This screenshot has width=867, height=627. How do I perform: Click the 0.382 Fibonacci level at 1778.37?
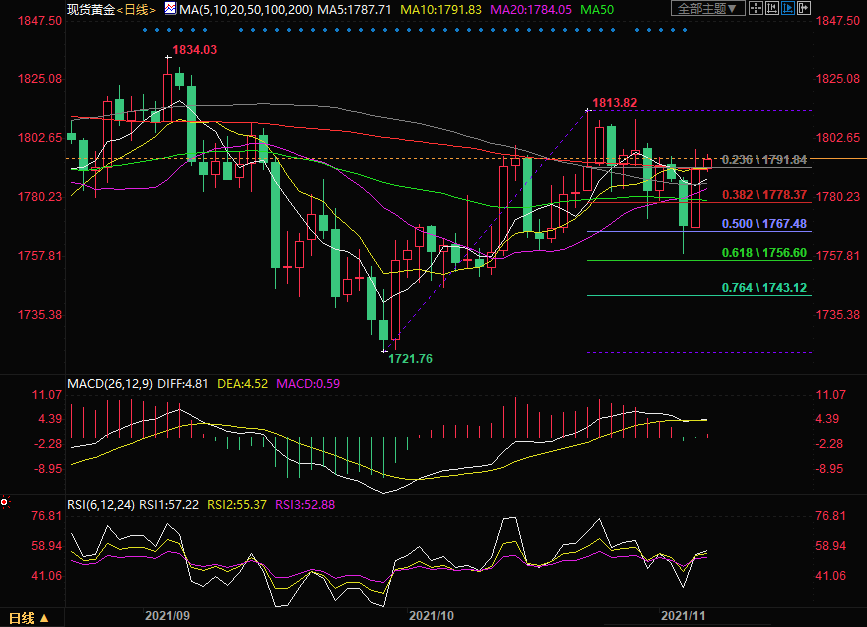(x=764, y=196)
